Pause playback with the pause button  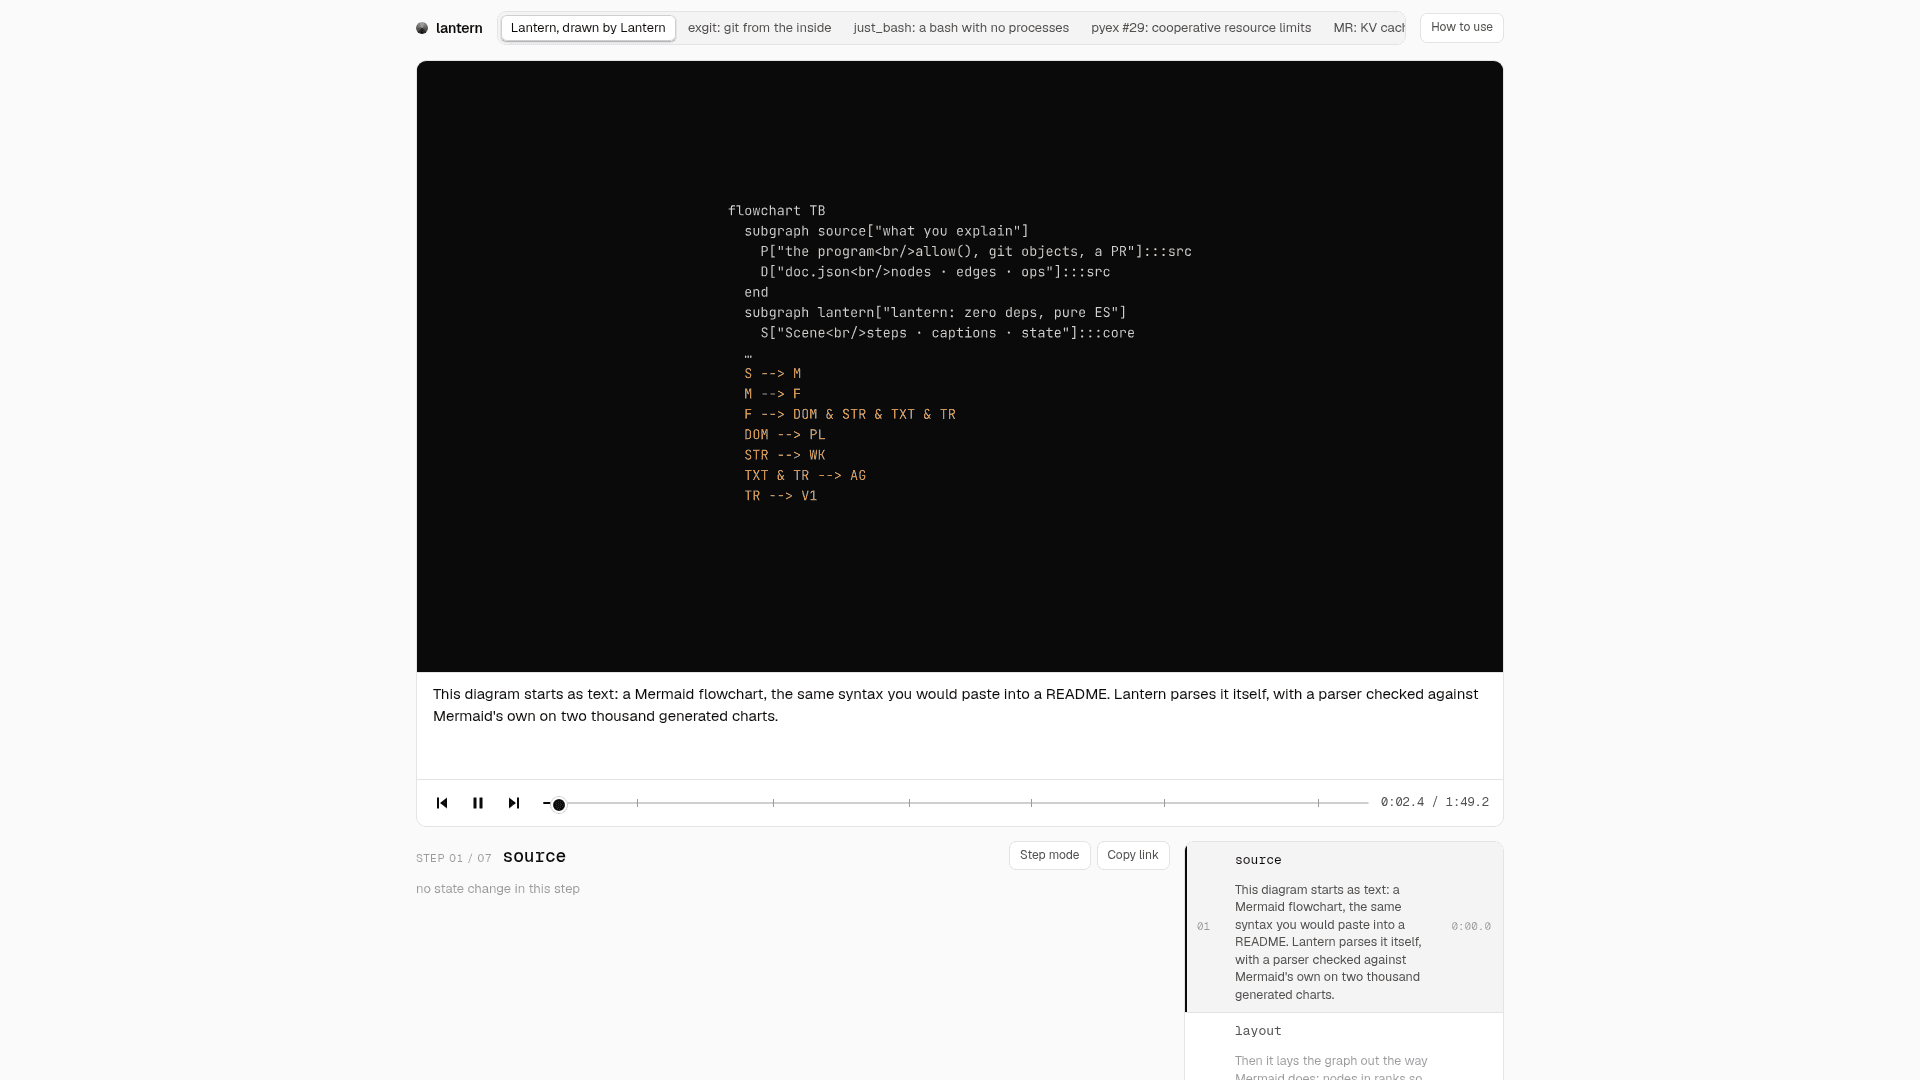[x=478, y=803]
